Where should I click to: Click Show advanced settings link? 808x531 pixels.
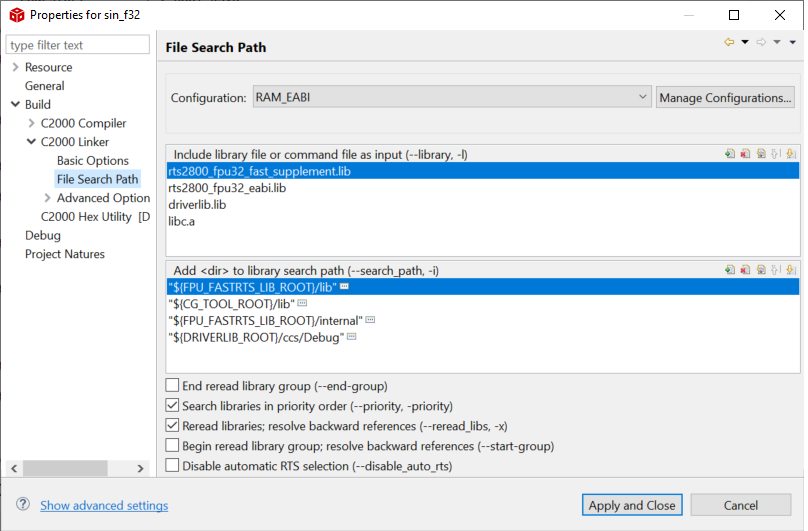(104, 506)
